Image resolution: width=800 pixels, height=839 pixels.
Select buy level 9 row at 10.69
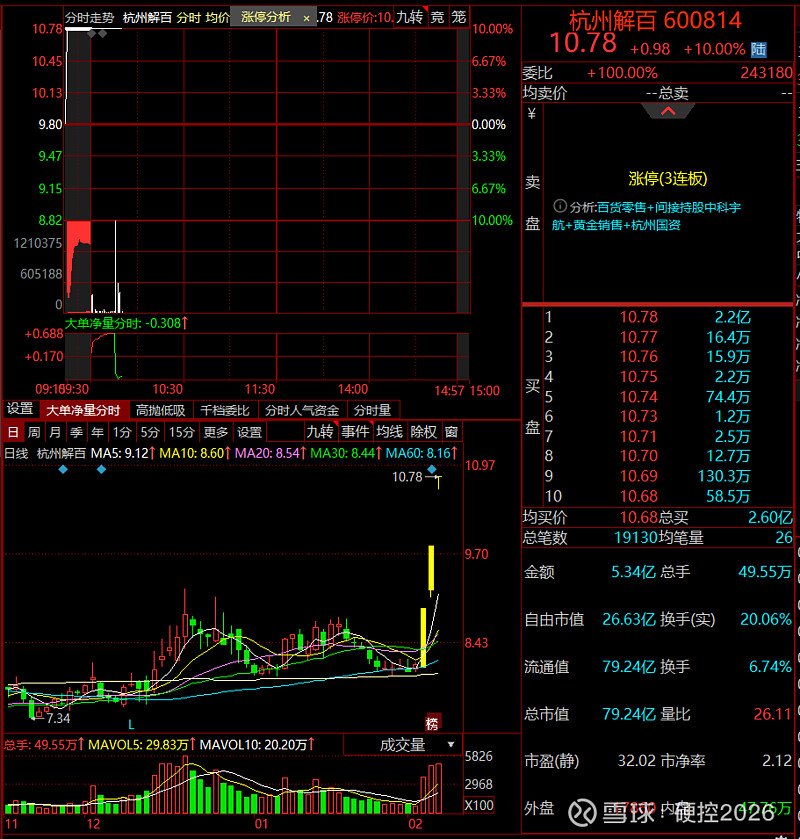668,476
